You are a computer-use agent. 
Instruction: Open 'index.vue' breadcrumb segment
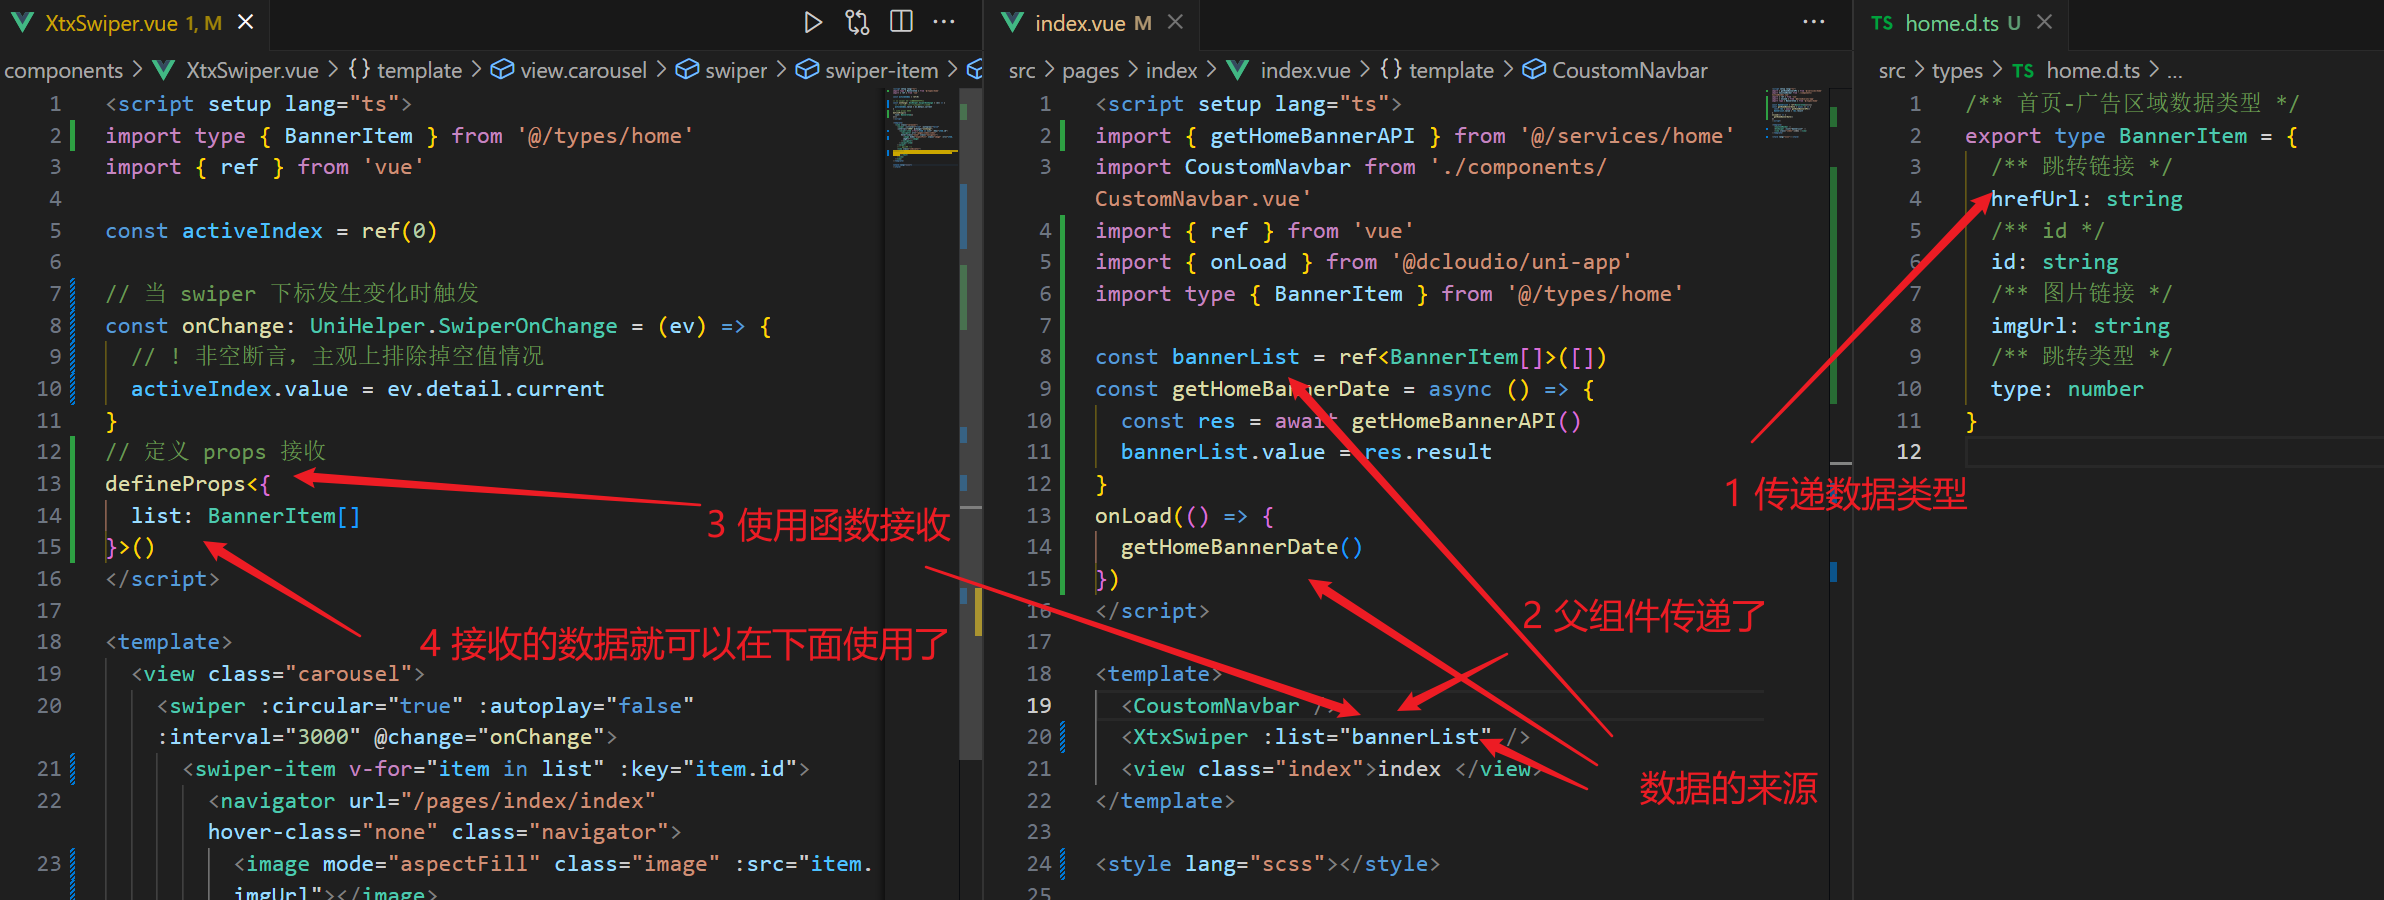click(x=1305, y=71)
